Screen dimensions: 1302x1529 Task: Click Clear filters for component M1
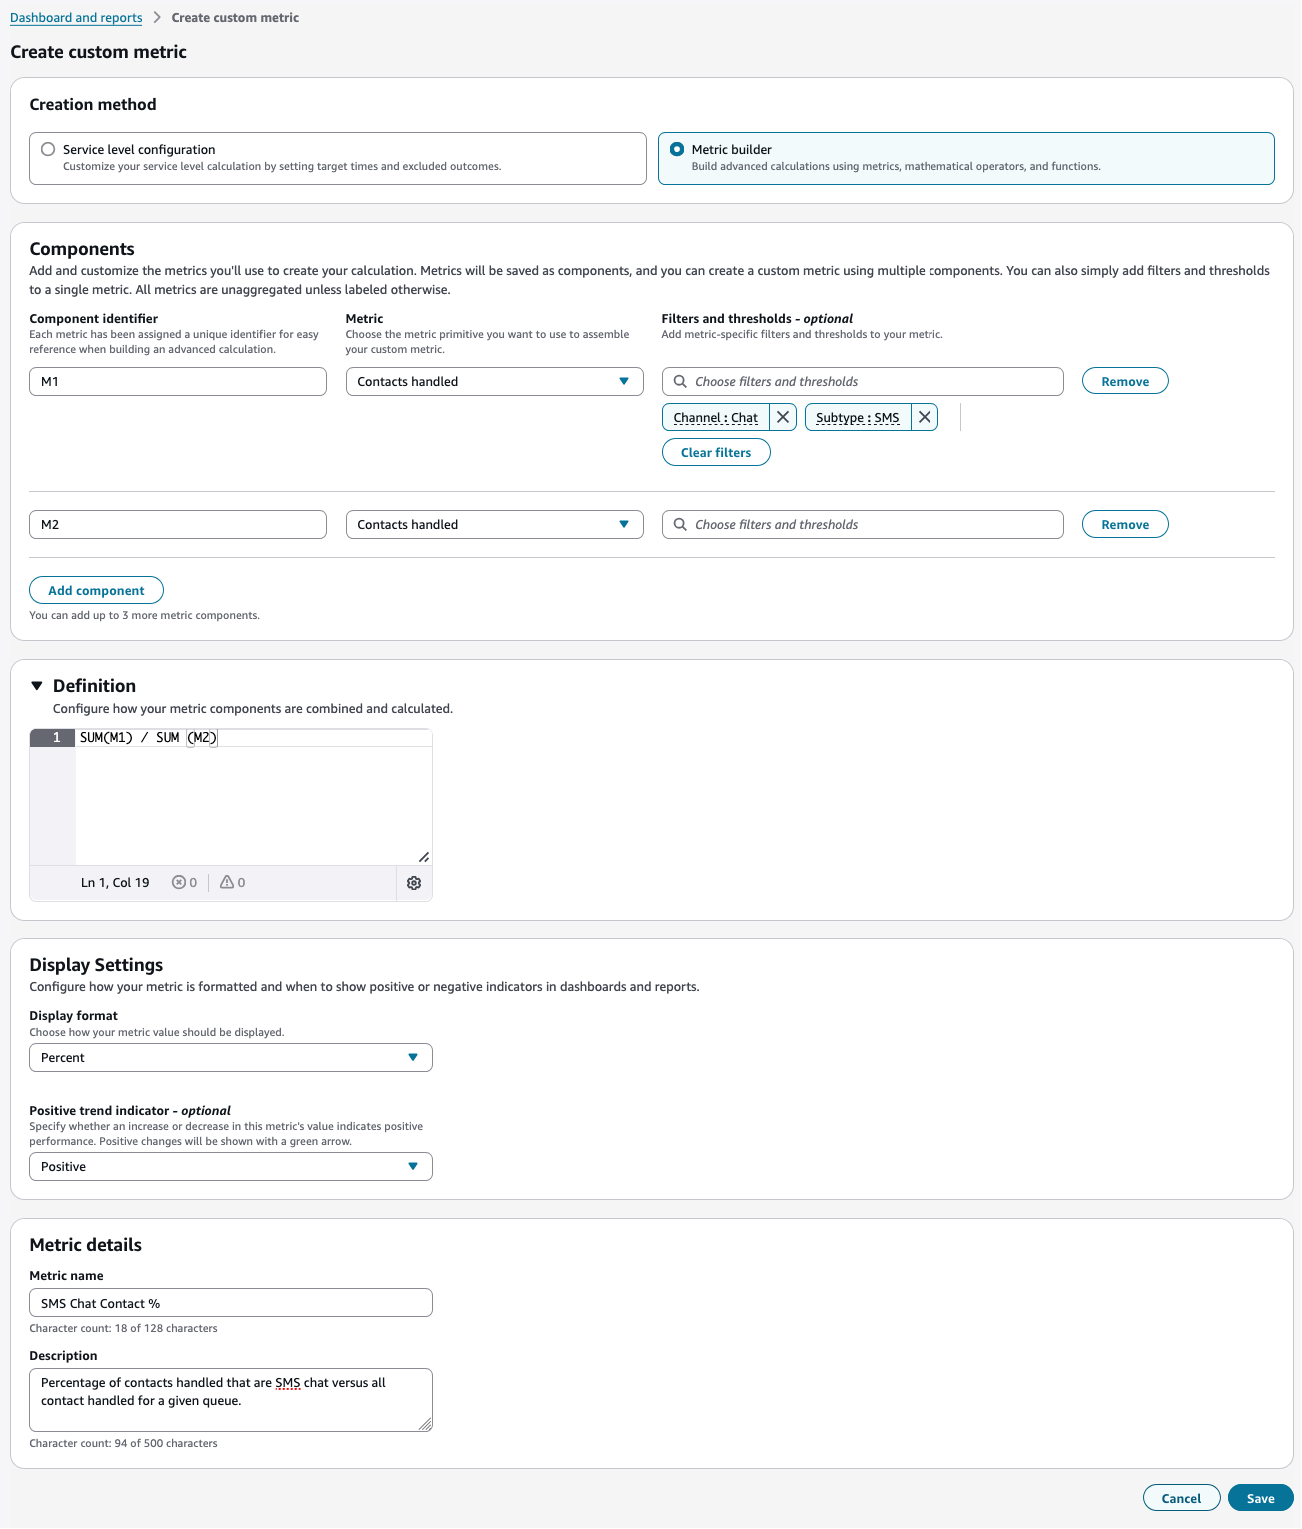point(716,452)
